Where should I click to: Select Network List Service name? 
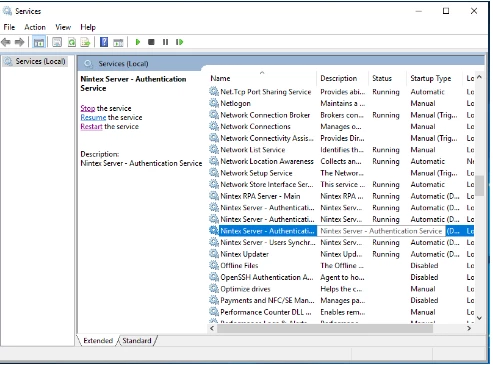coord(253,150)
